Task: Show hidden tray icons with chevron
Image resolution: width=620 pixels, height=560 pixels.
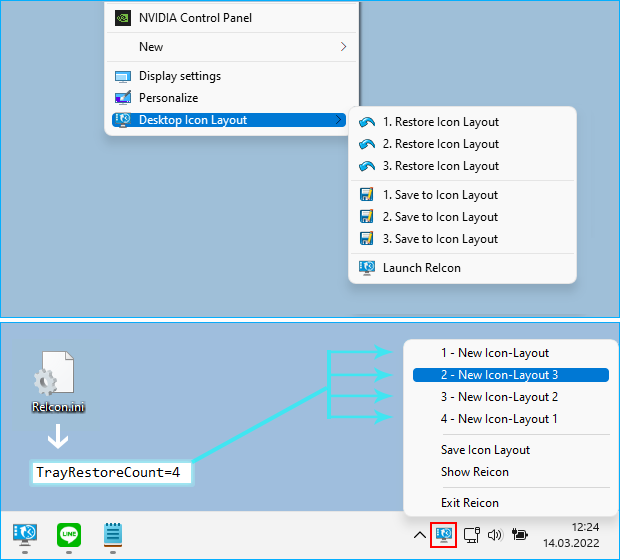Action: click(419, 534)
